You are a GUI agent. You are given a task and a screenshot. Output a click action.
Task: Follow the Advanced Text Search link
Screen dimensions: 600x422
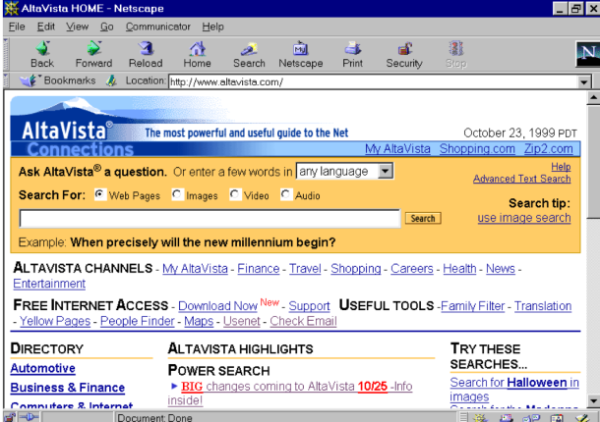pyautogui.click(x=522, y=179)
